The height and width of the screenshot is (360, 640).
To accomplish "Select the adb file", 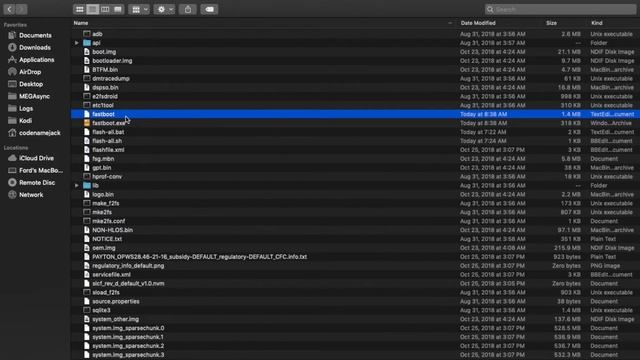I will [x=97, y=34].
